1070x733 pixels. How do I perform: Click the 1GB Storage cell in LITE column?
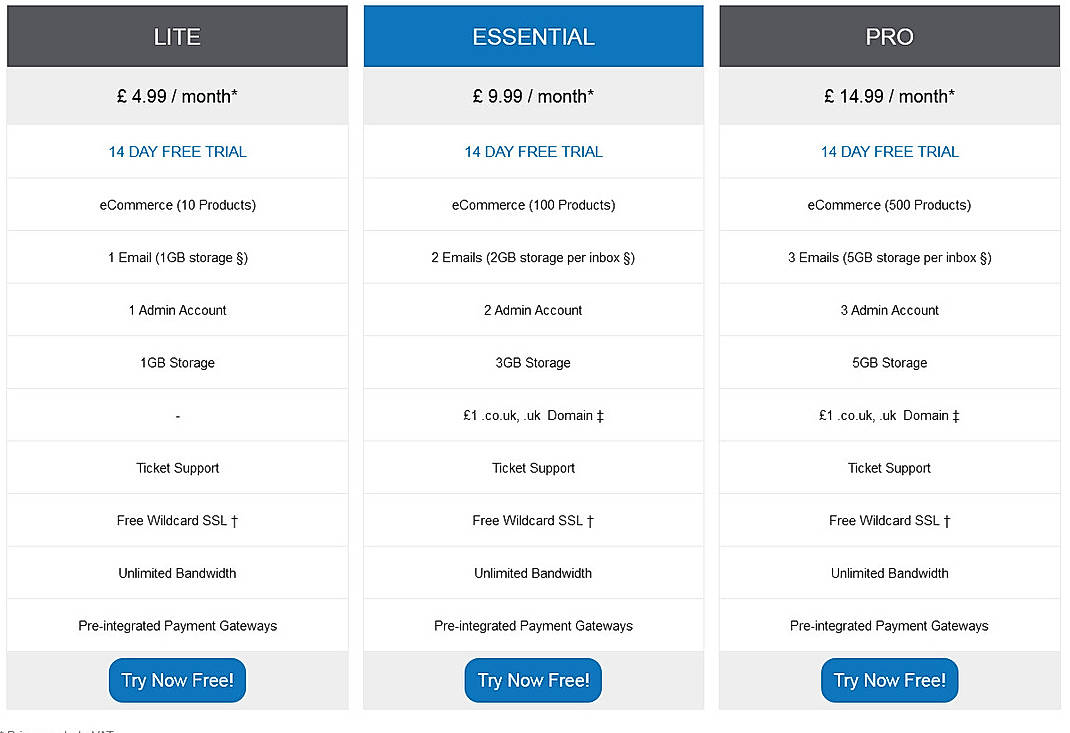click(177, 362)
